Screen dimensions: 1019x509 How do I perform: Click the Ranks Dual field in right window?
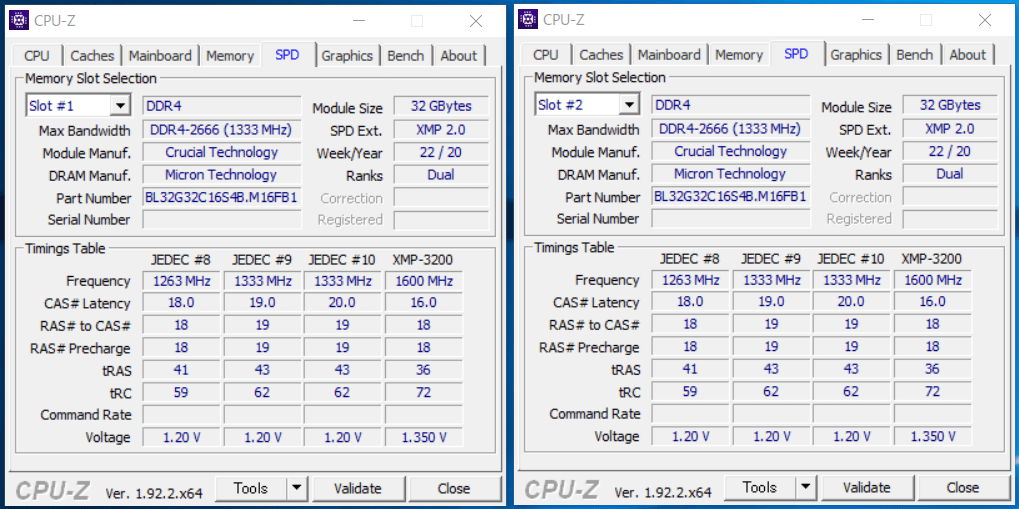[950, 174]
